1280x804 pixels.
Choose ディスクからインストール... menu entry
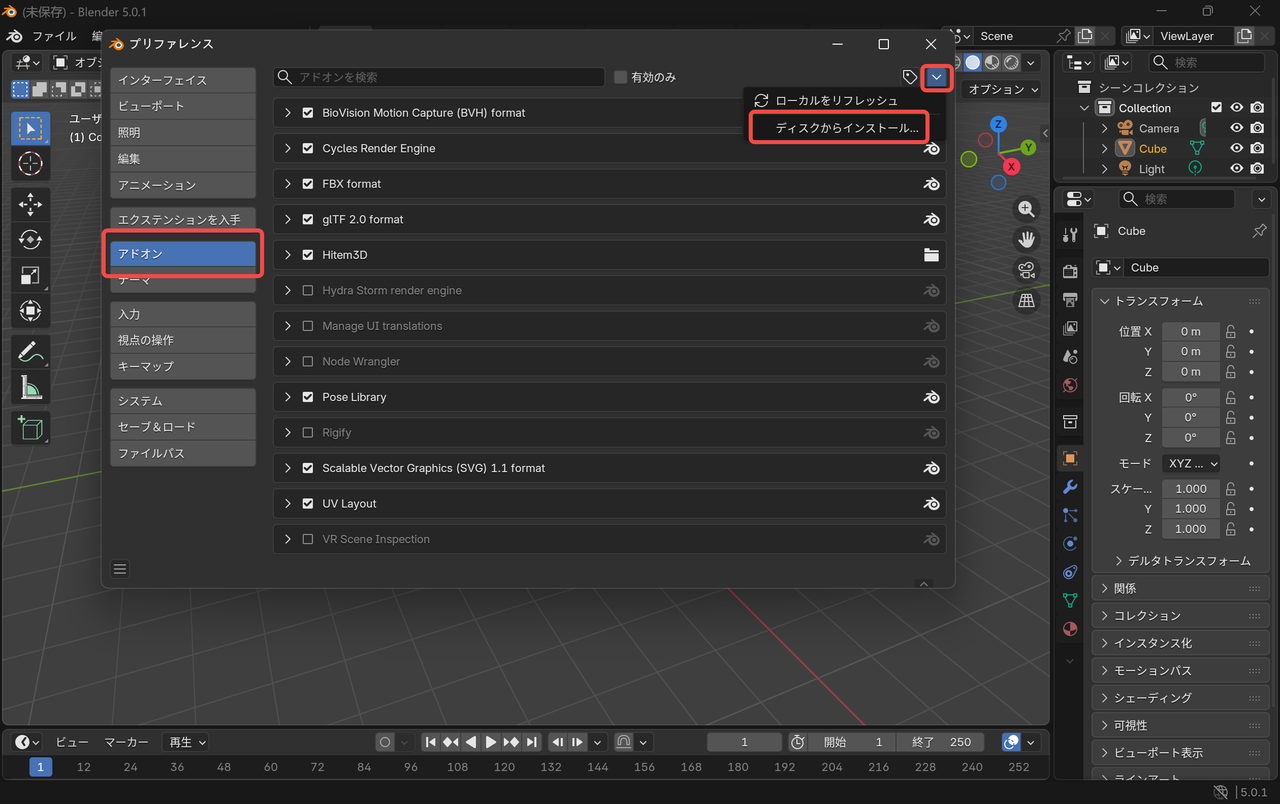[846, 128]
